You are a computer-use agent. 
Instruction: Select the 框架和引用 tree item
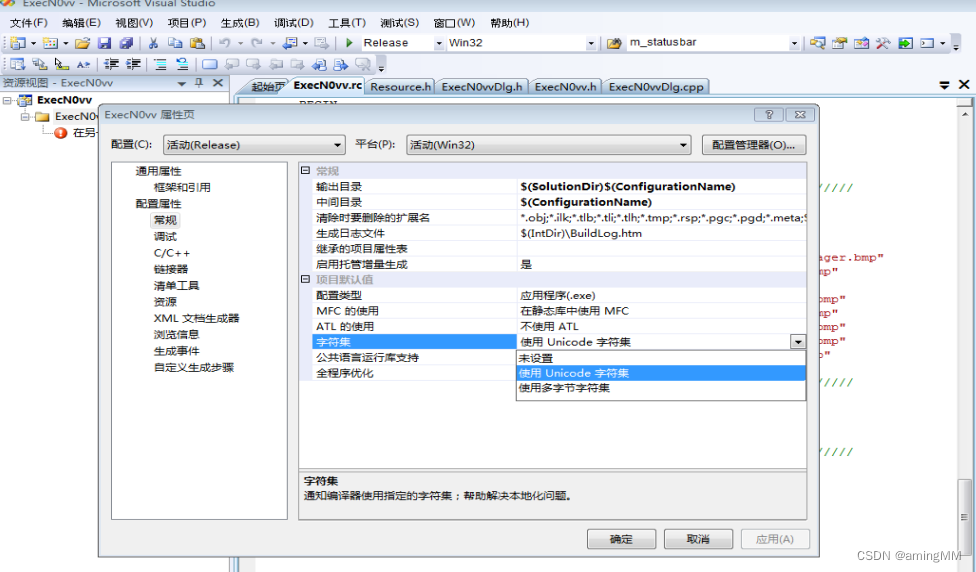(182, 187)
